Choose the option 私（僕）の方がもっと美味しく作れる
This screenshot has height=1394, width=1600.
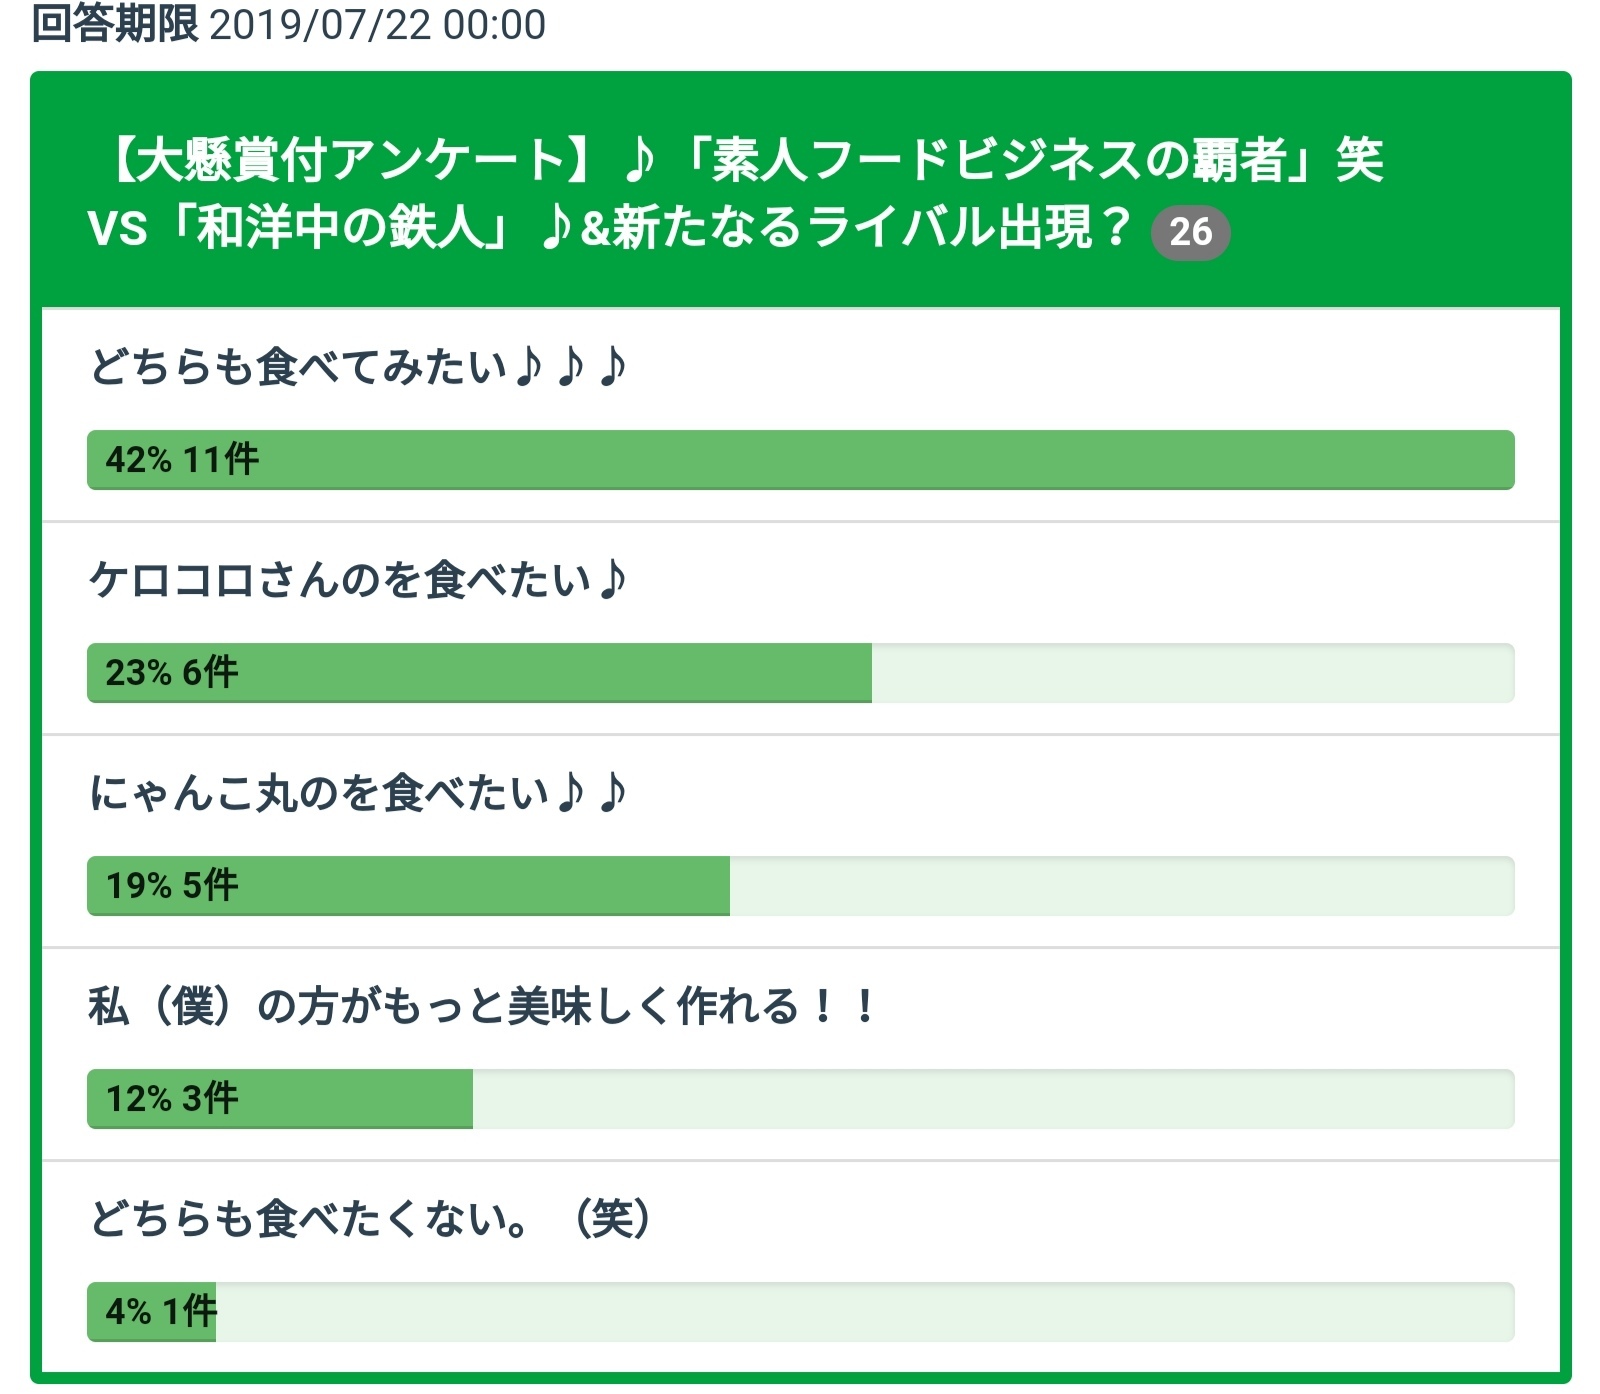click(482, 1006)
